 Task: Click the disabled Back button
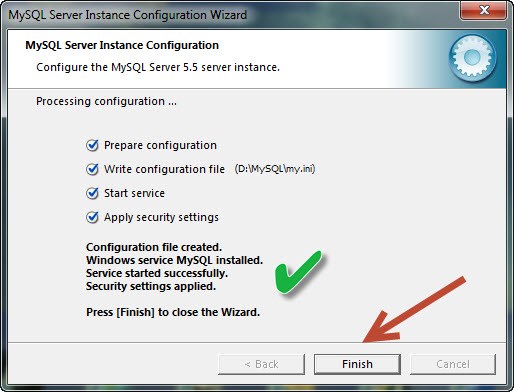point(261,364)
